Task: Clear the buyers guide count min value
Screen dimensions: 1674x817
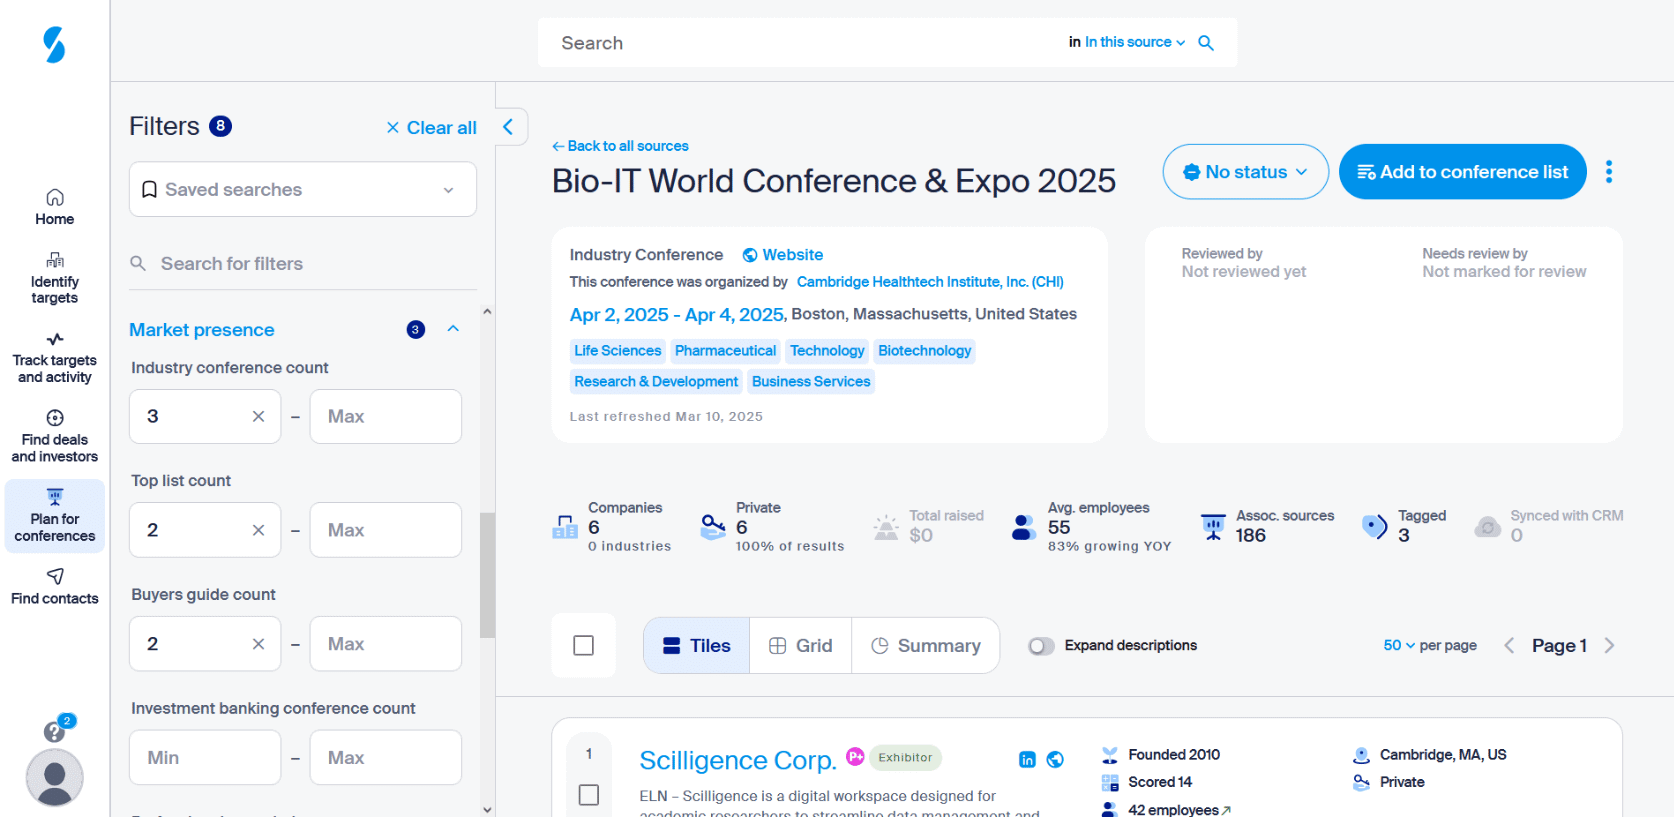Action: point(258,644)
